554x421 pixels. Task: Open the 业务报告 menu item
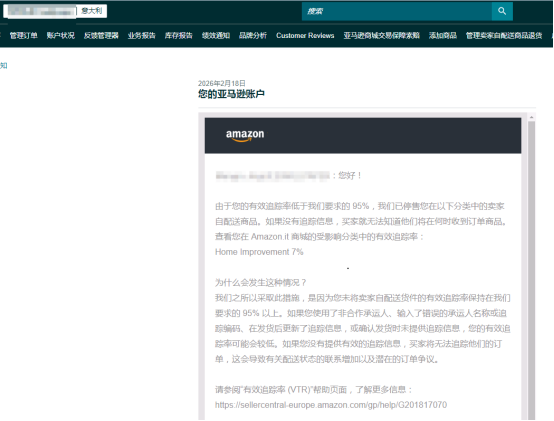142,35
